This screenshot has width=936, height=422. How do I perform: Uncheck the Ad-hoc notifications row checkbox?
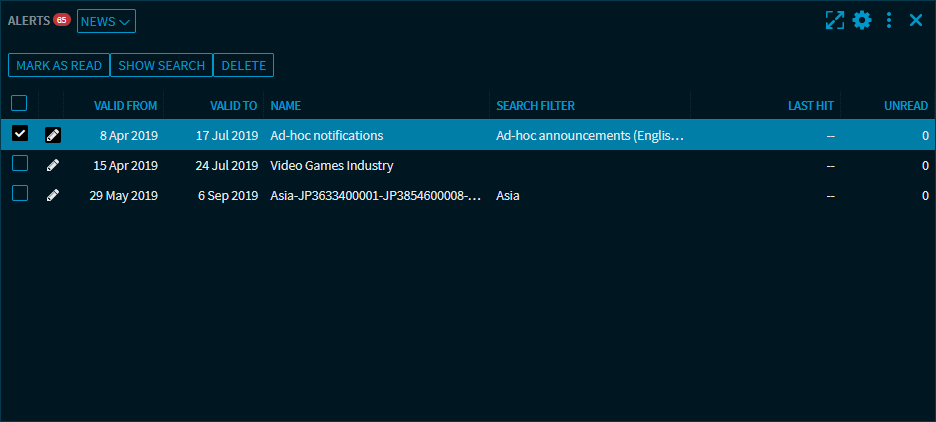[x=20, y=134]
